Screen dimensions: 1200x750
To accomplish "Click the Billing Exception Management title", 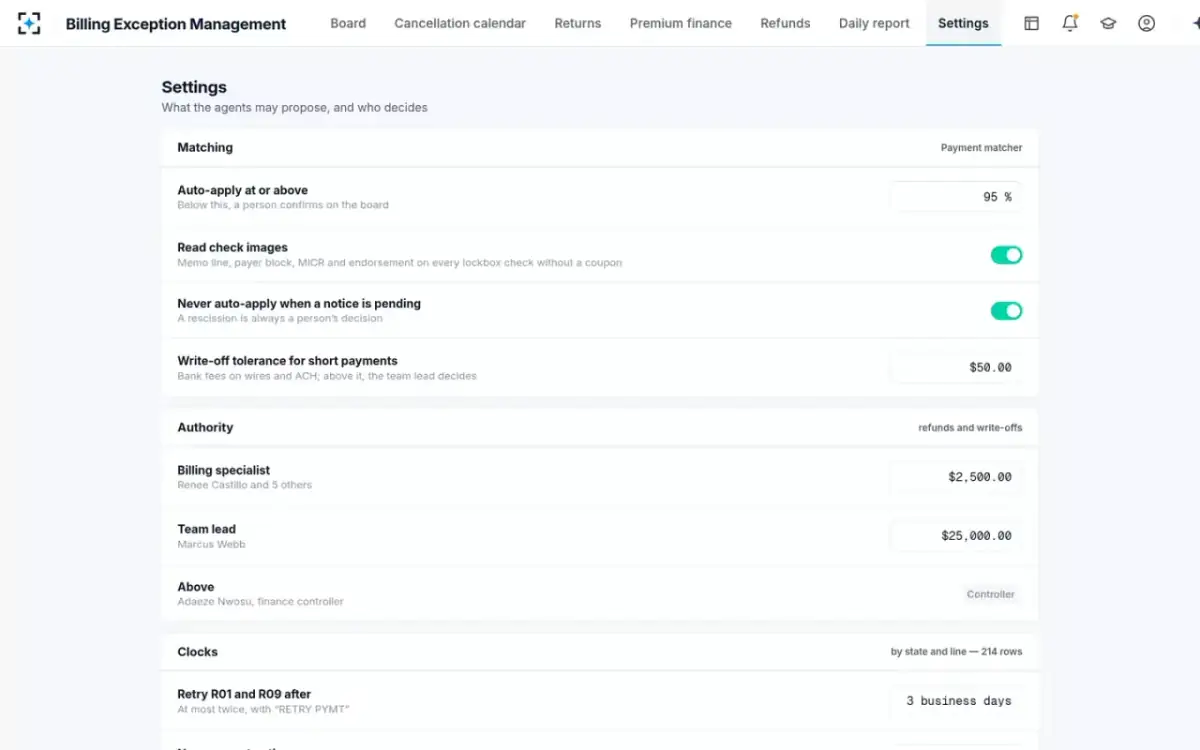I will tap(176, 24).
